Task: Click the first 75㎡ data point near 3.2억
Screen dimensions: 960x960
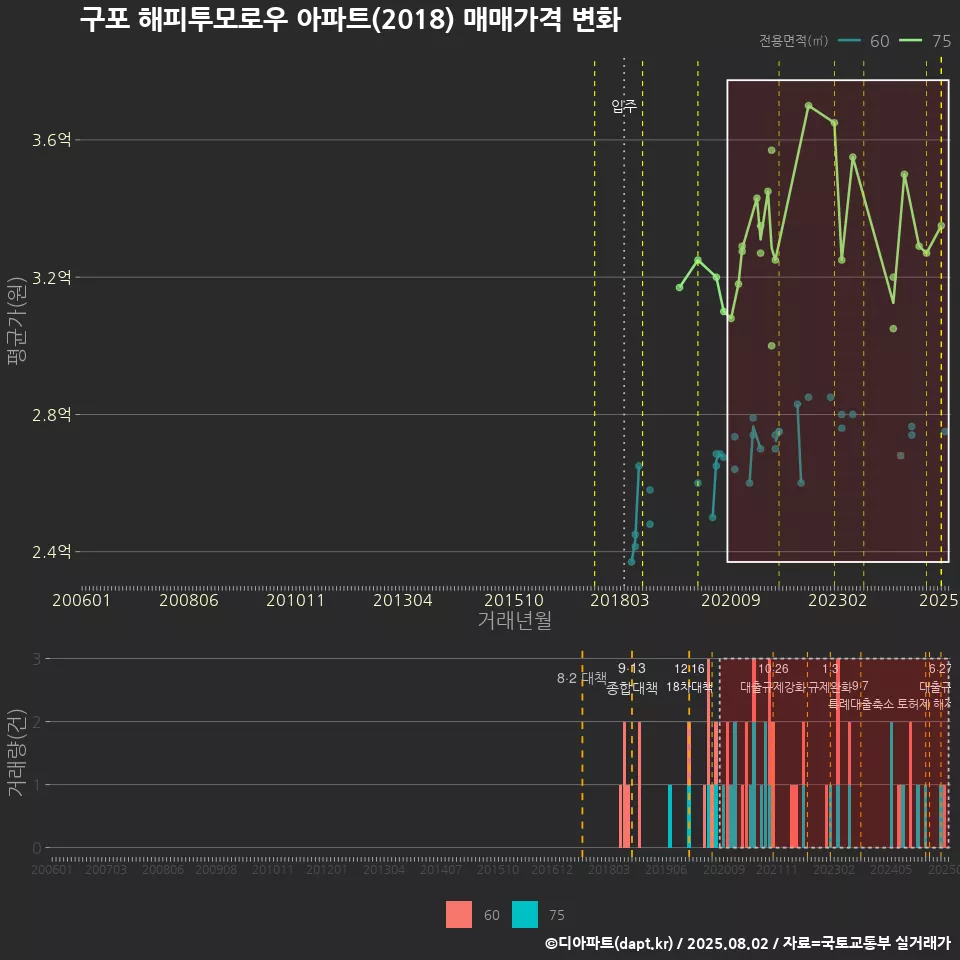Action: click(x=679, y=287)
